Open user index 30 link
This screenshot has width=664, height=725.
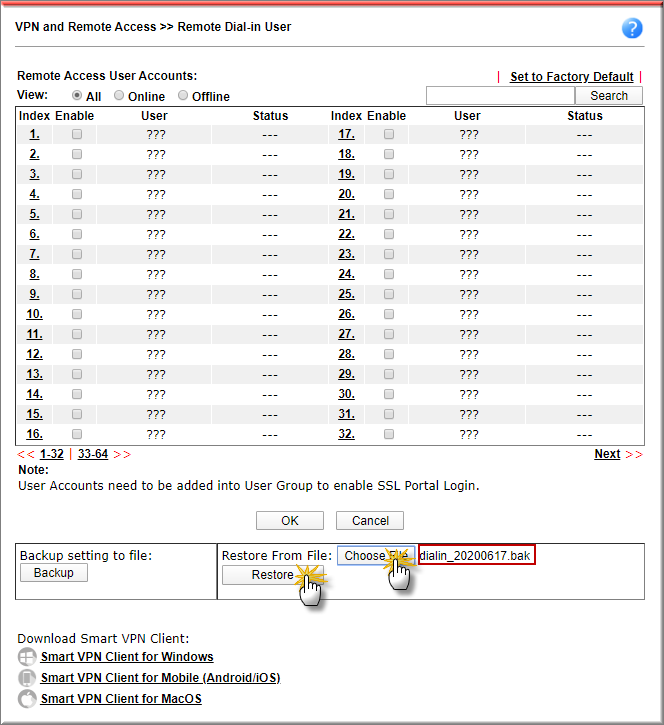(x=346, y=394)
